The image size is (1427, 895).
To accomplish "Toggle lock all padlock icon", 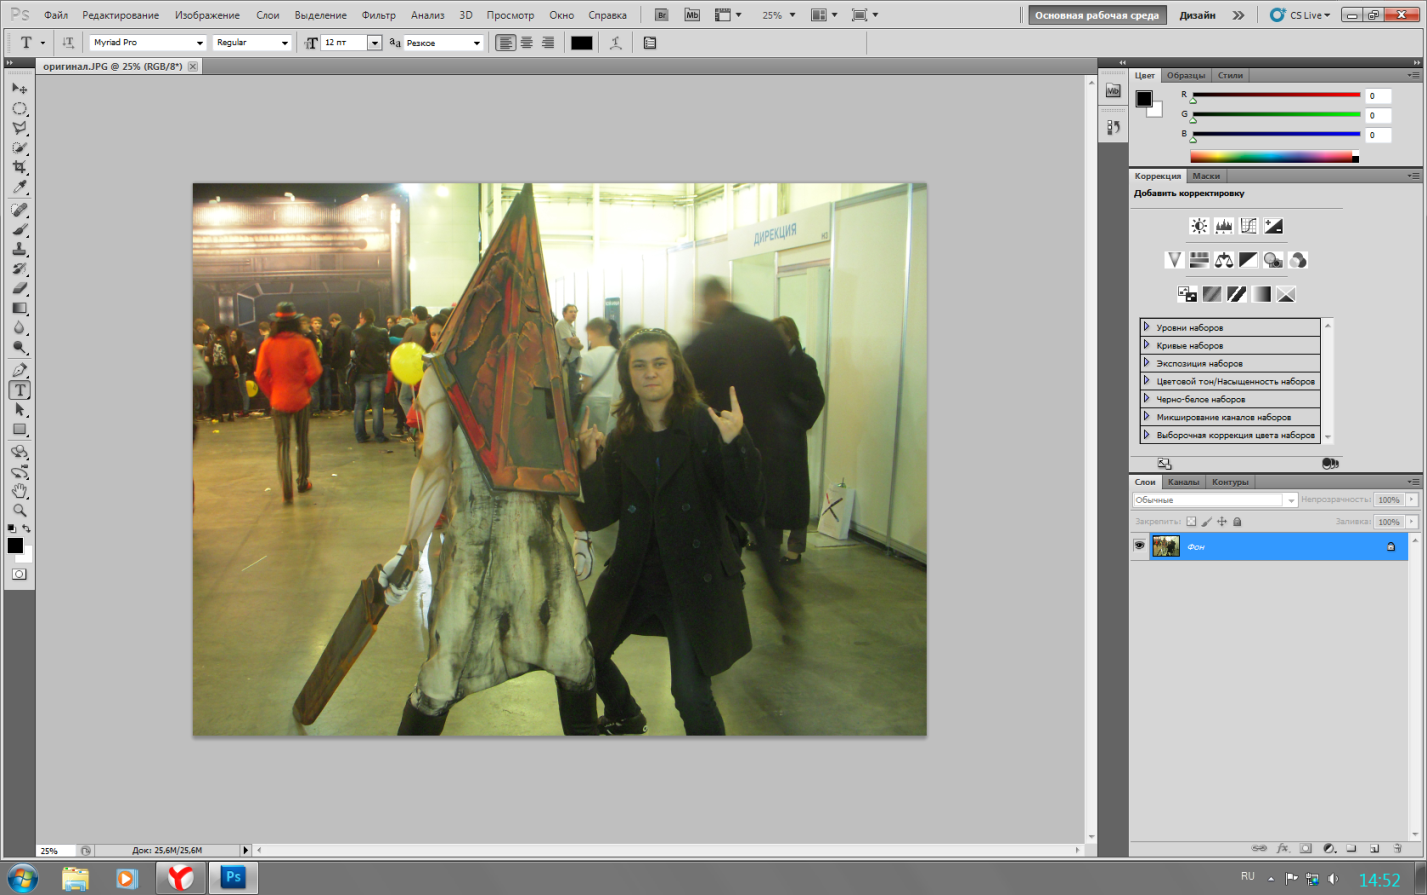I will coord(1237,522).
